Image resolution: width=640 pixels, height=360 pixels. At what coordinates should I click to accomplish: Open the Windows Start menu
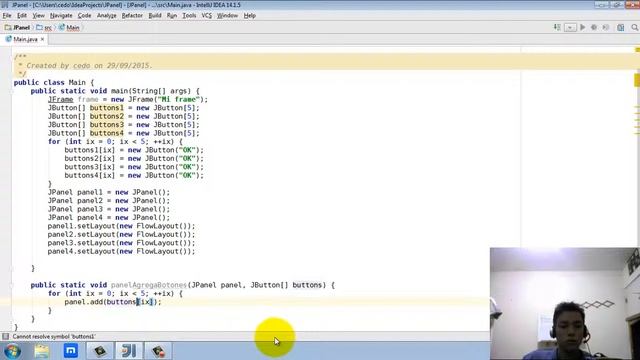click(12, 351)
